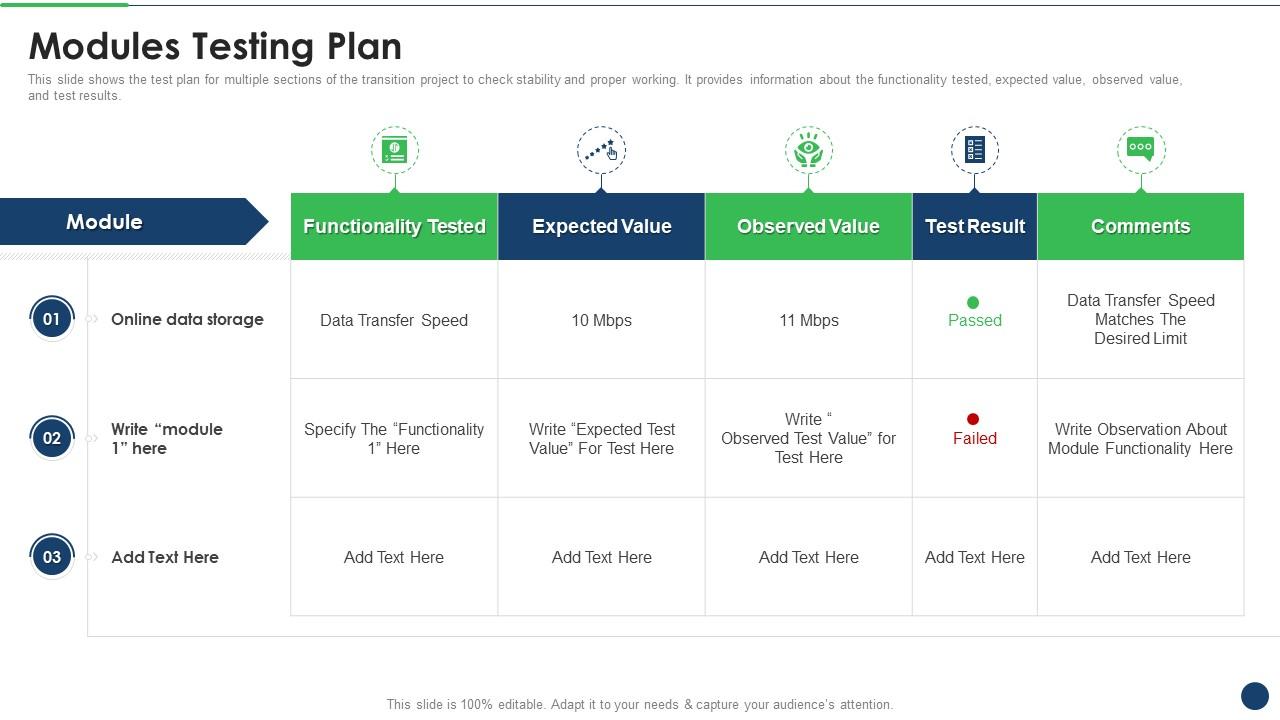Click the red Failed status dot
1280x720 pixels.
(x=973, y=419)
